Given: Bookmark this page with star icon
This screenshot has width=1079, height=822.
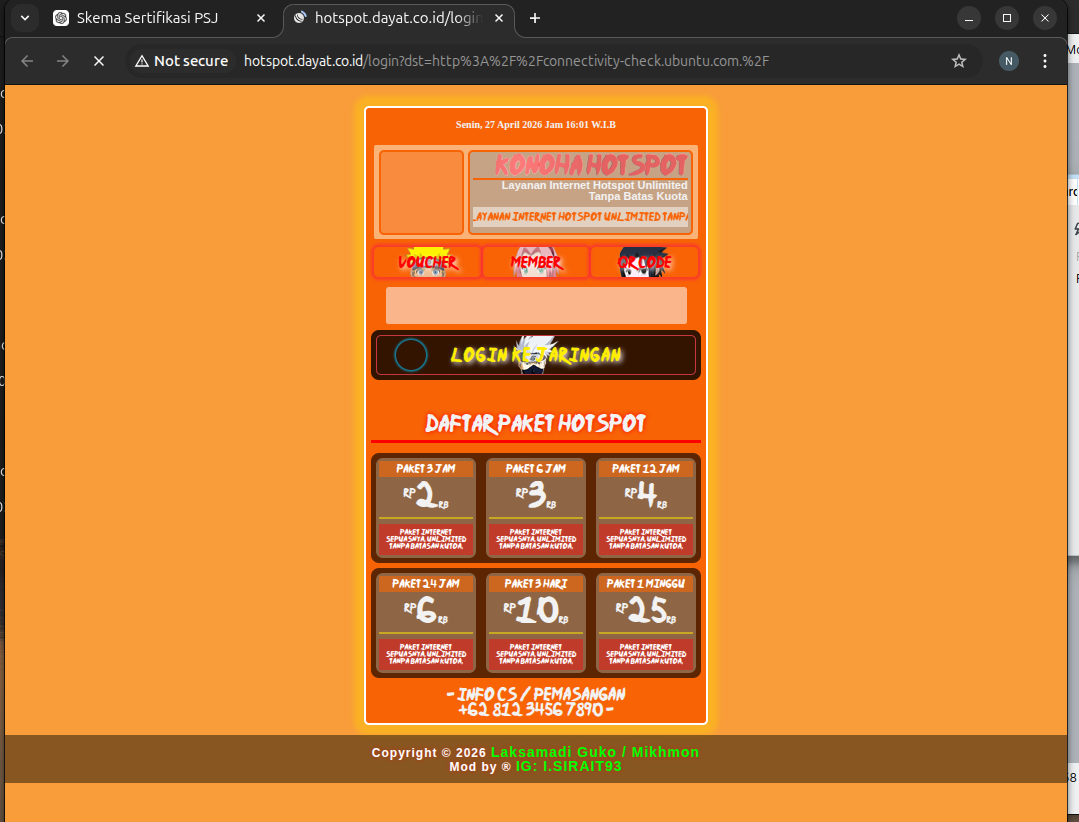Looking at the screenshot, I should [959, 61].
